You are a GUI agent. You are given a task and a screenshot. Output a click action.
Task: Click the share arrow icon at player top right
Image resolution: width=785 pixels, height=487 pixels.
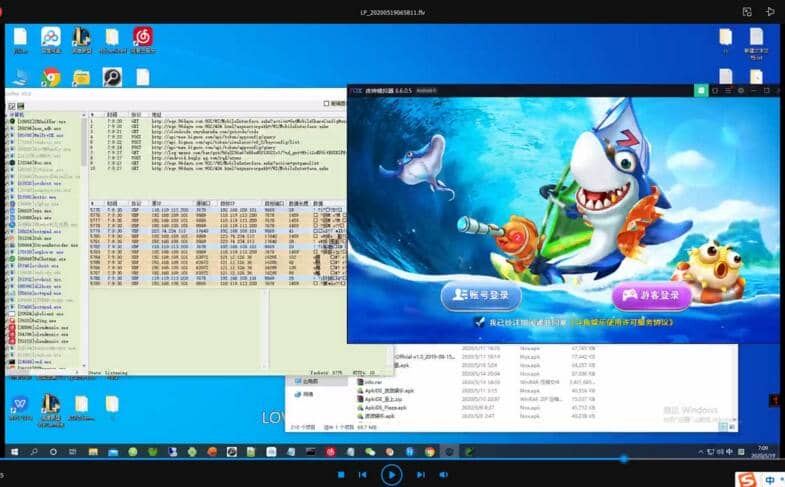pos(770,12)
